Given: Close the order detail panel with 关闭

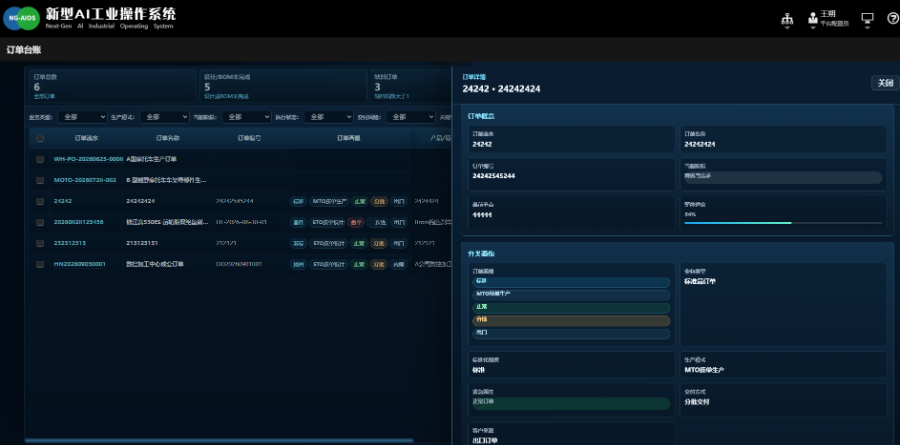Looking at the screenshot, I should tap(885, 83).
